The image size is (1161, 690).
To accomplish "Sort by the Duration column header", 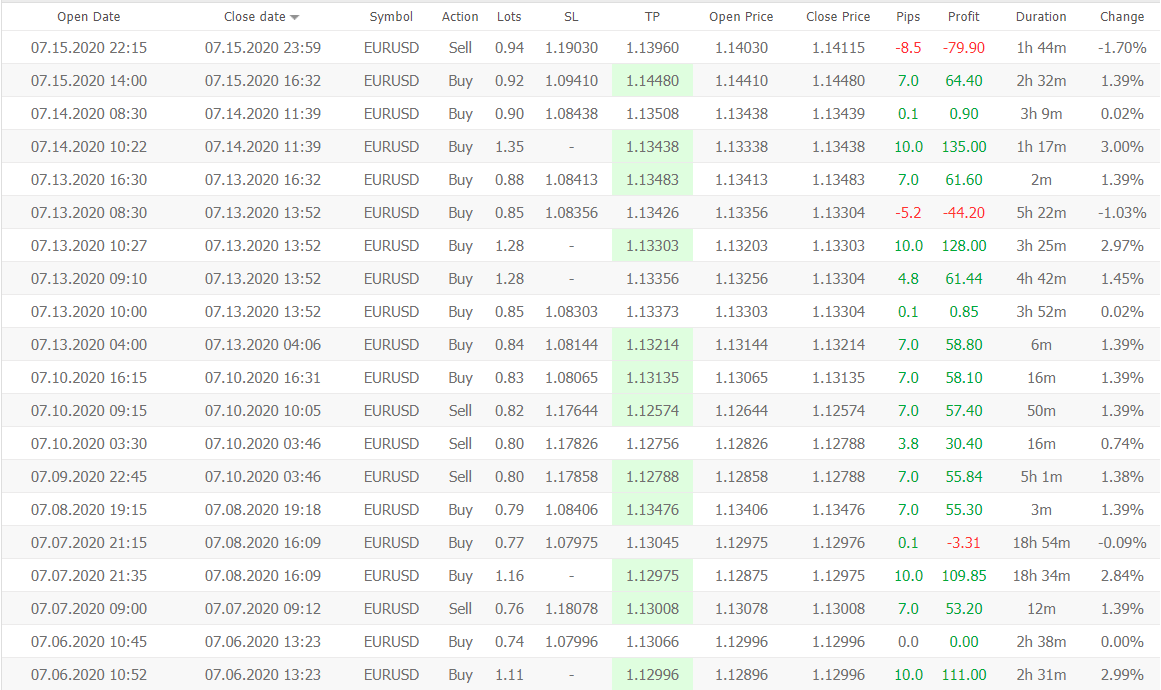I will [x=1041, y=16].
